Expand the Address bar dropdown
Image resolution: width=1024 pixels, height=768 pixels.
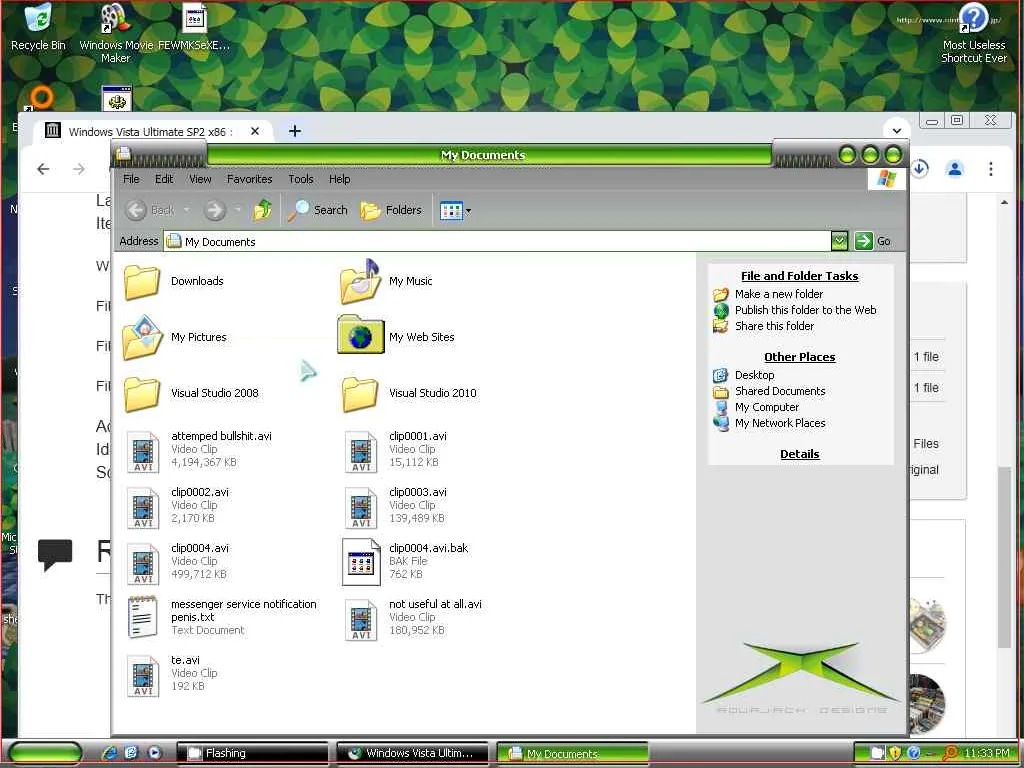[x=839, y=241]
